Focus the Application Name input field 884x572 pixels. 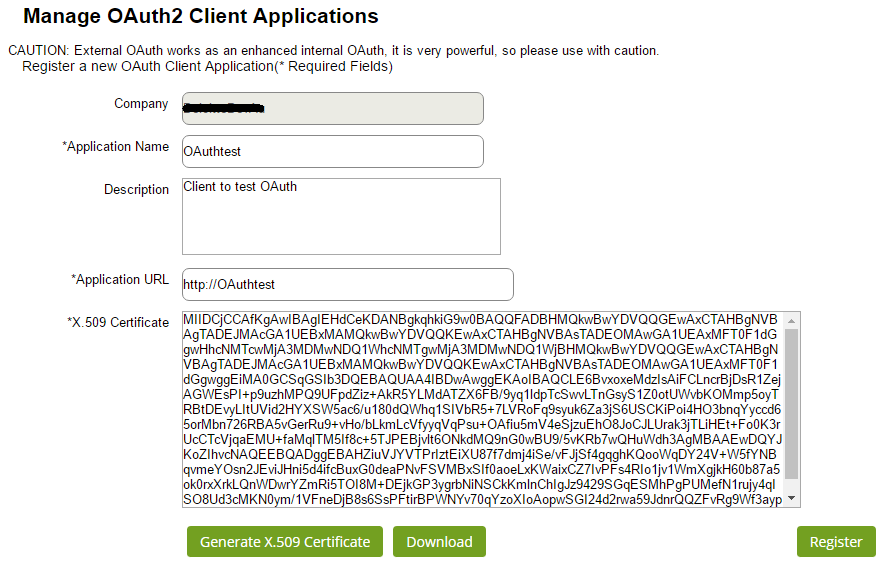pyautogui.click(x=333, y=151)
